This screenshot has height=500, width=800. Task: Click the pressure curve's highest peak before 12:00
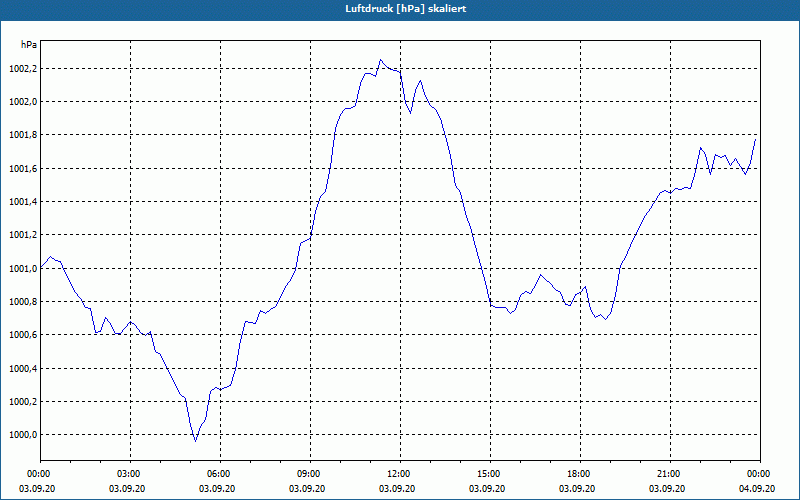[380, 60]
